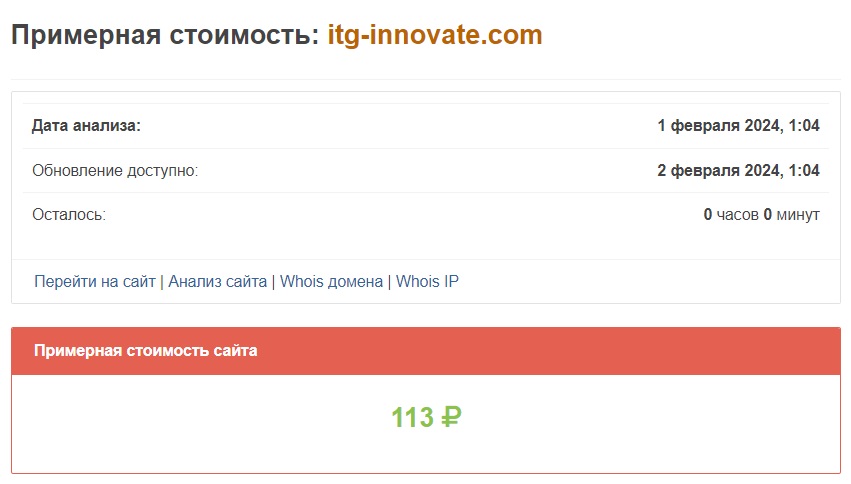Click the "Анализ сайта" link

click(x=217, y=282)
